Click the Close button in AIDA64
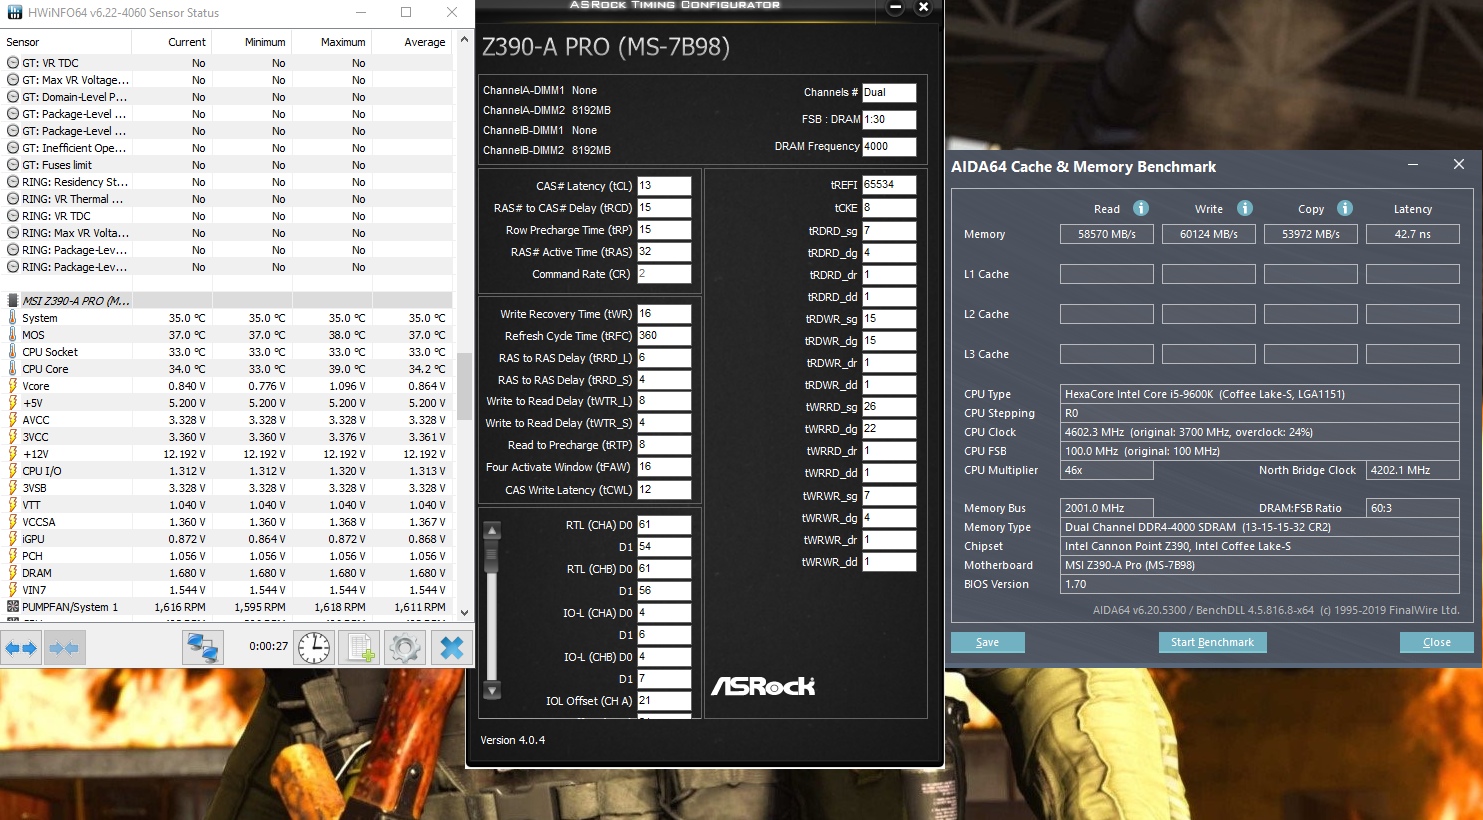The height and width of the screenshot is (820, 1483). click(1436, 642)
